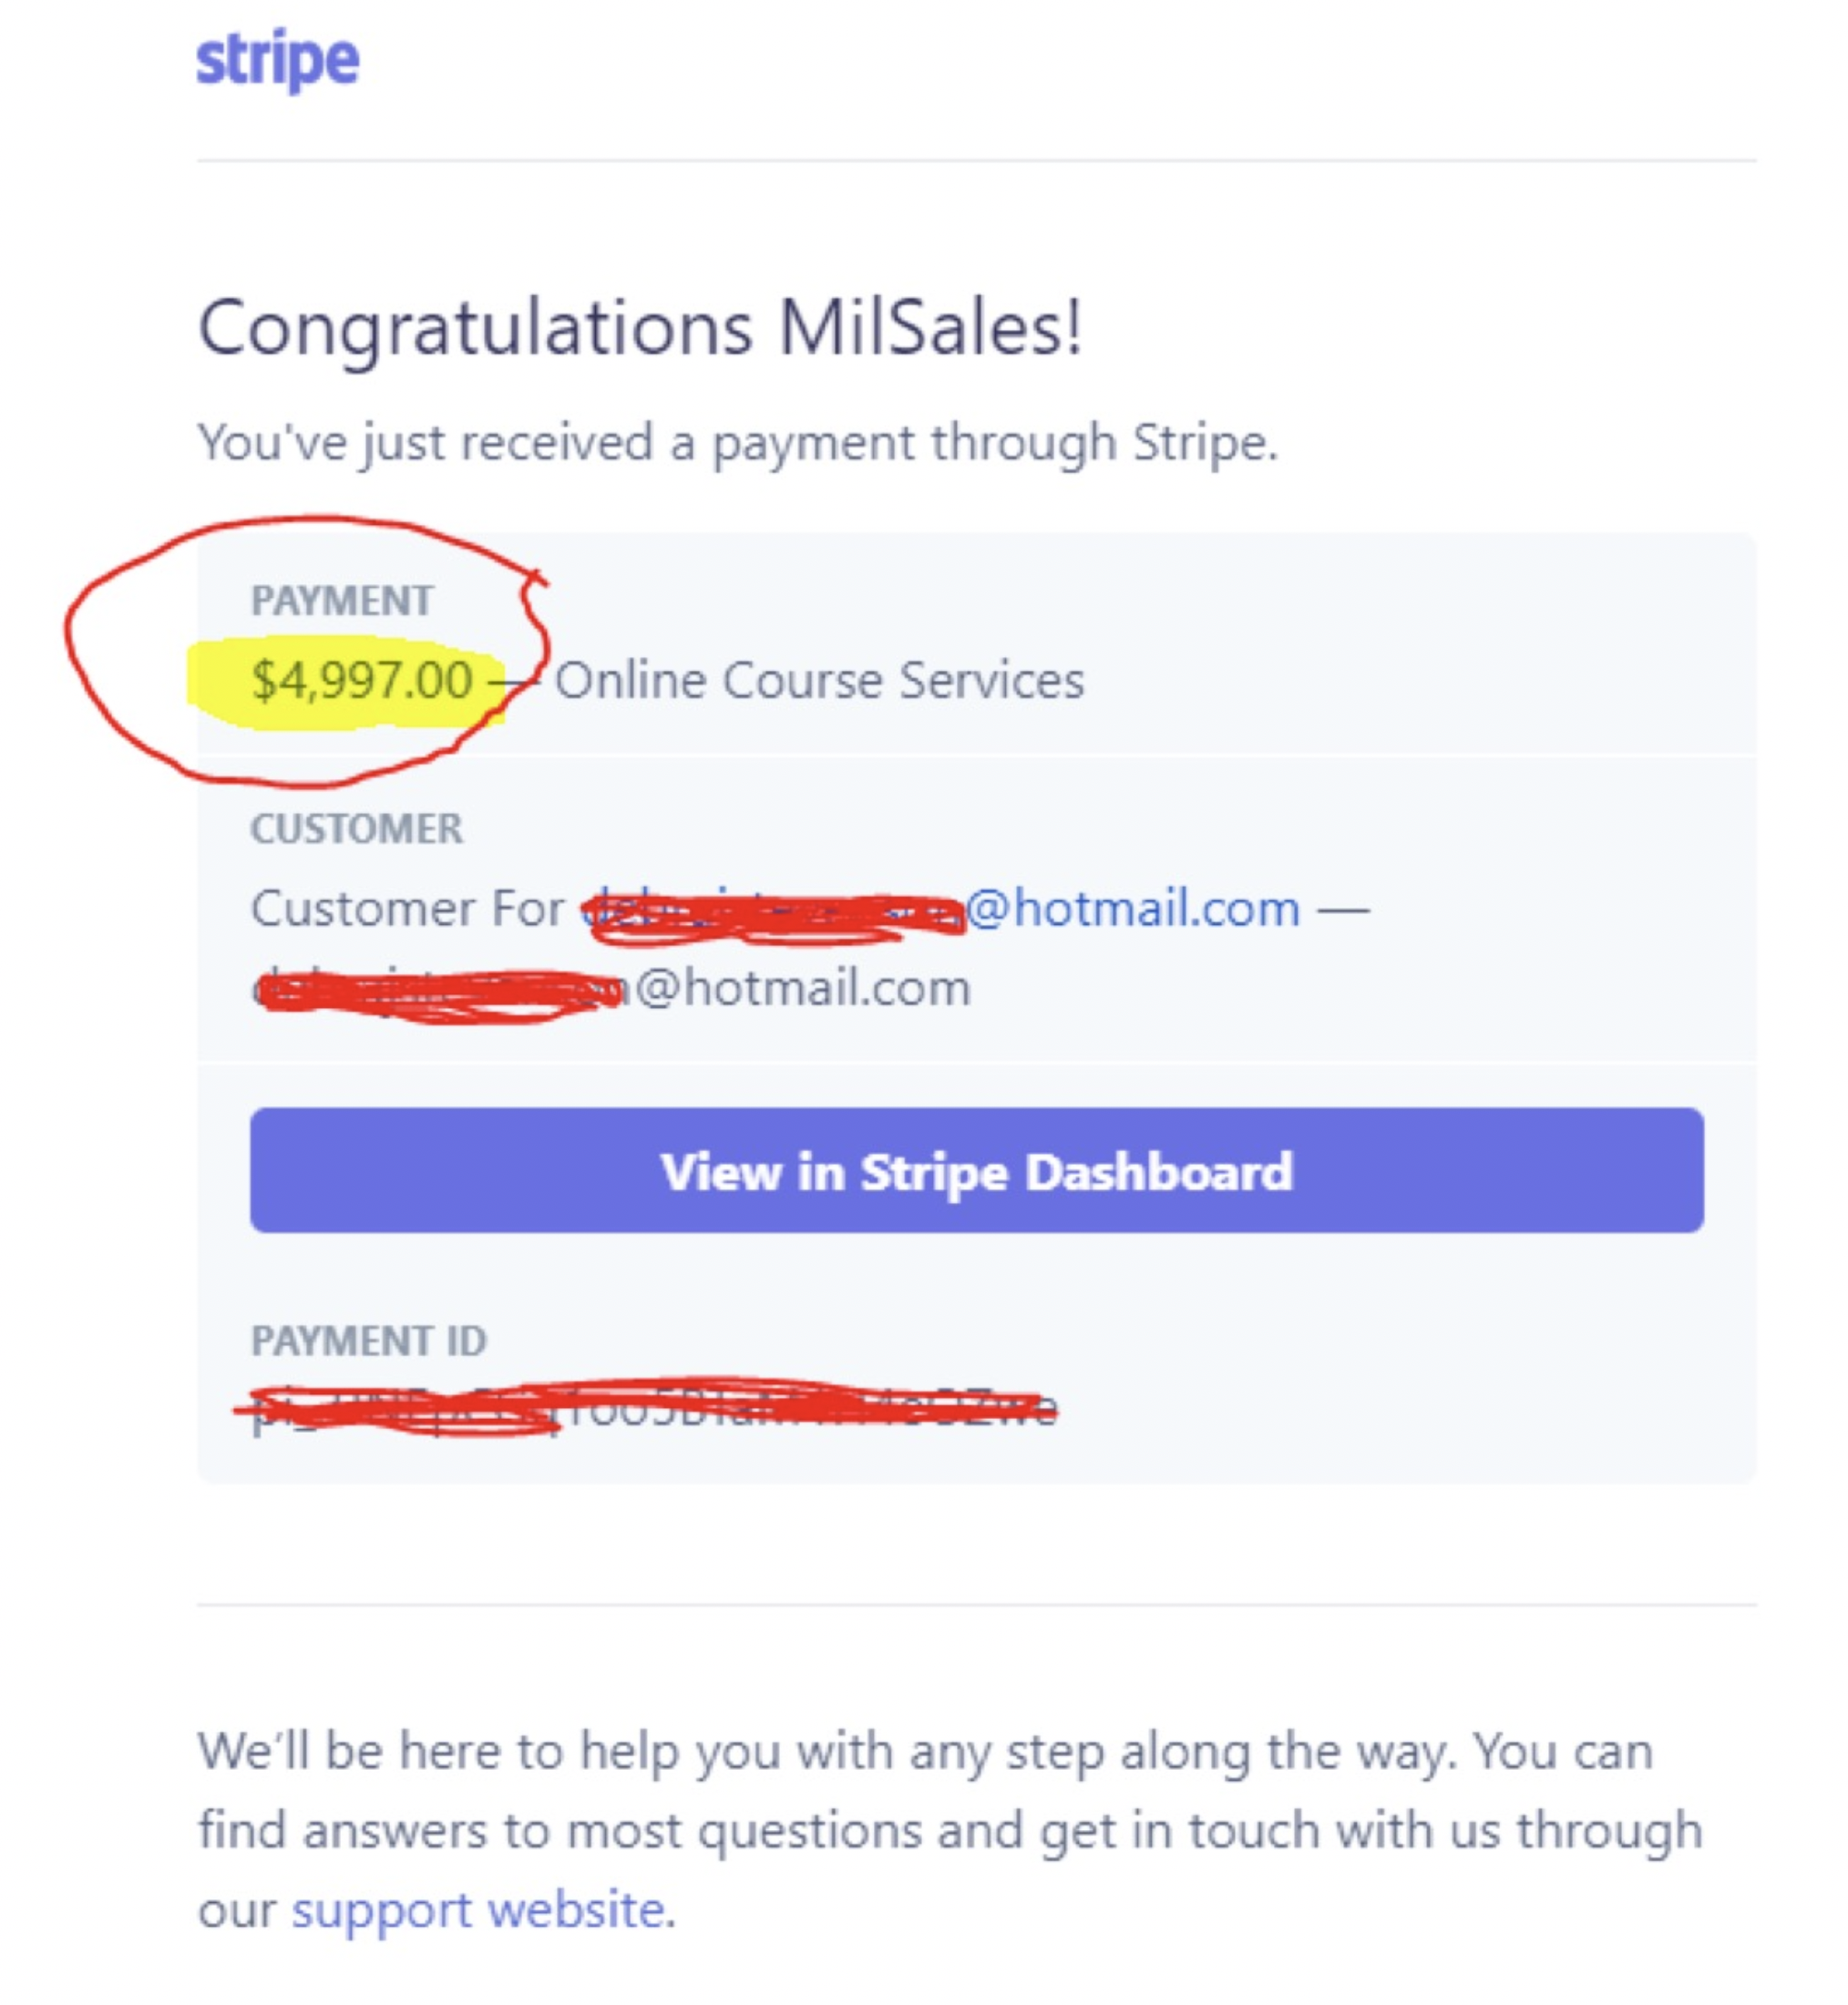This screenshot has width=1848, height=2005.
Task: Follow the support website link
Action: [478, 1909]
